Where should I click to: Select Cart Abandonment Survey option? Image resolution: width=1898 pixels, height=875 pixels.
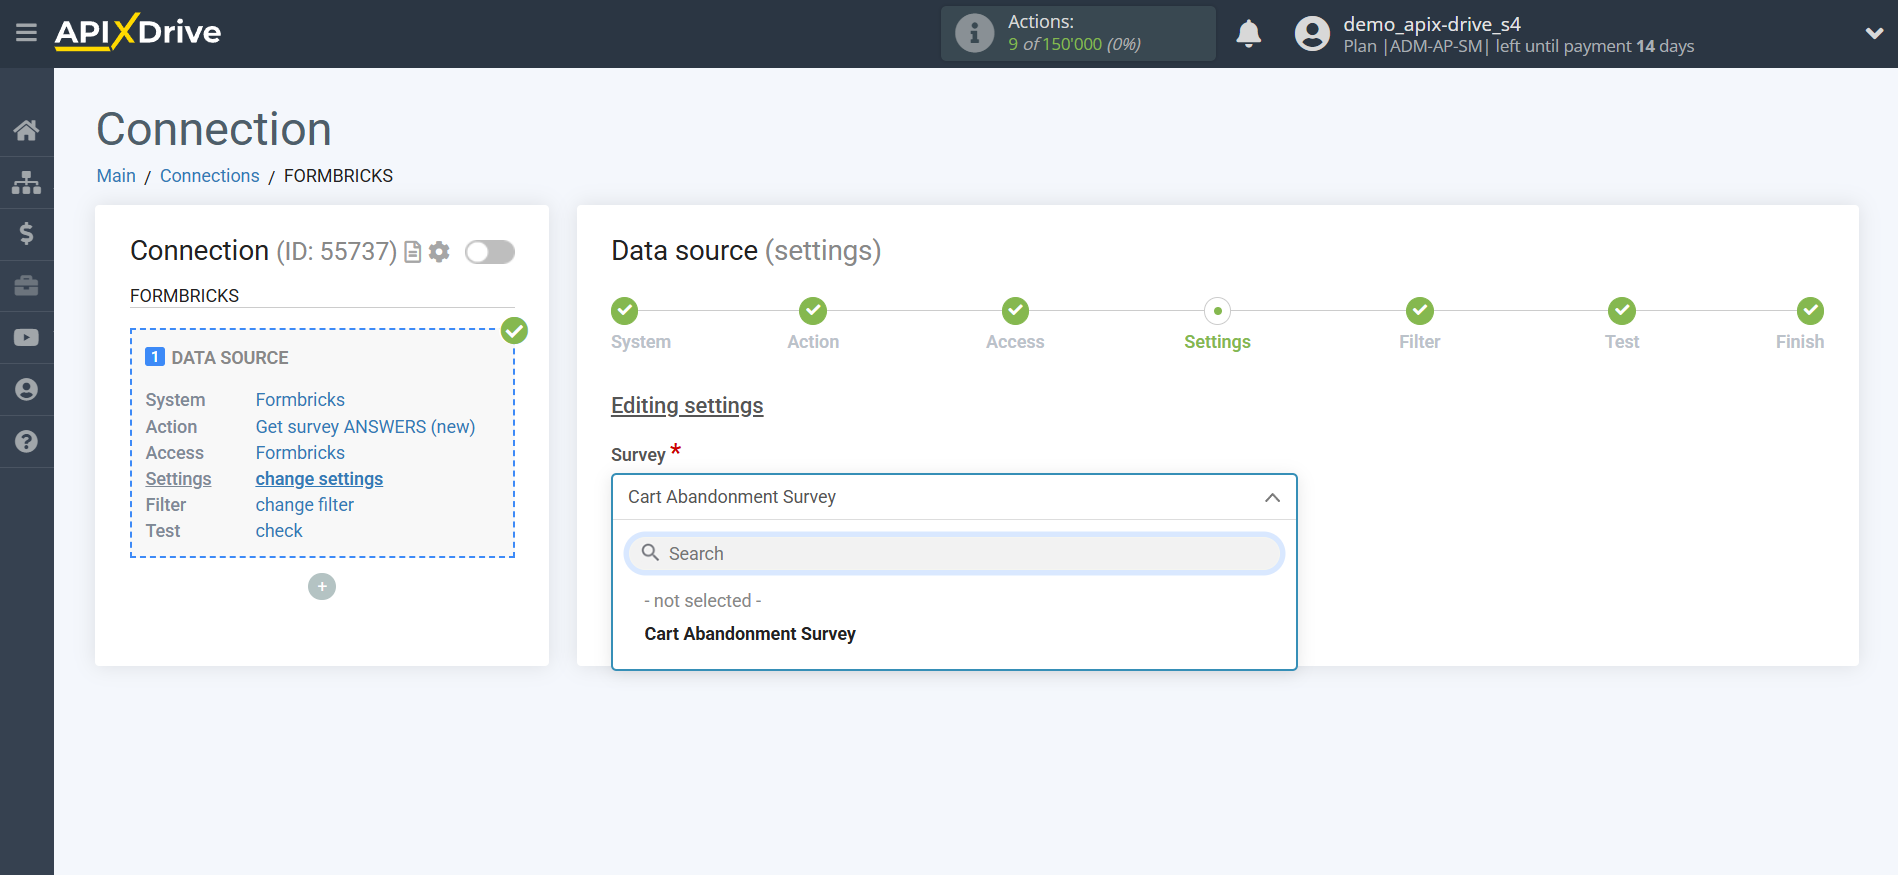750,634
